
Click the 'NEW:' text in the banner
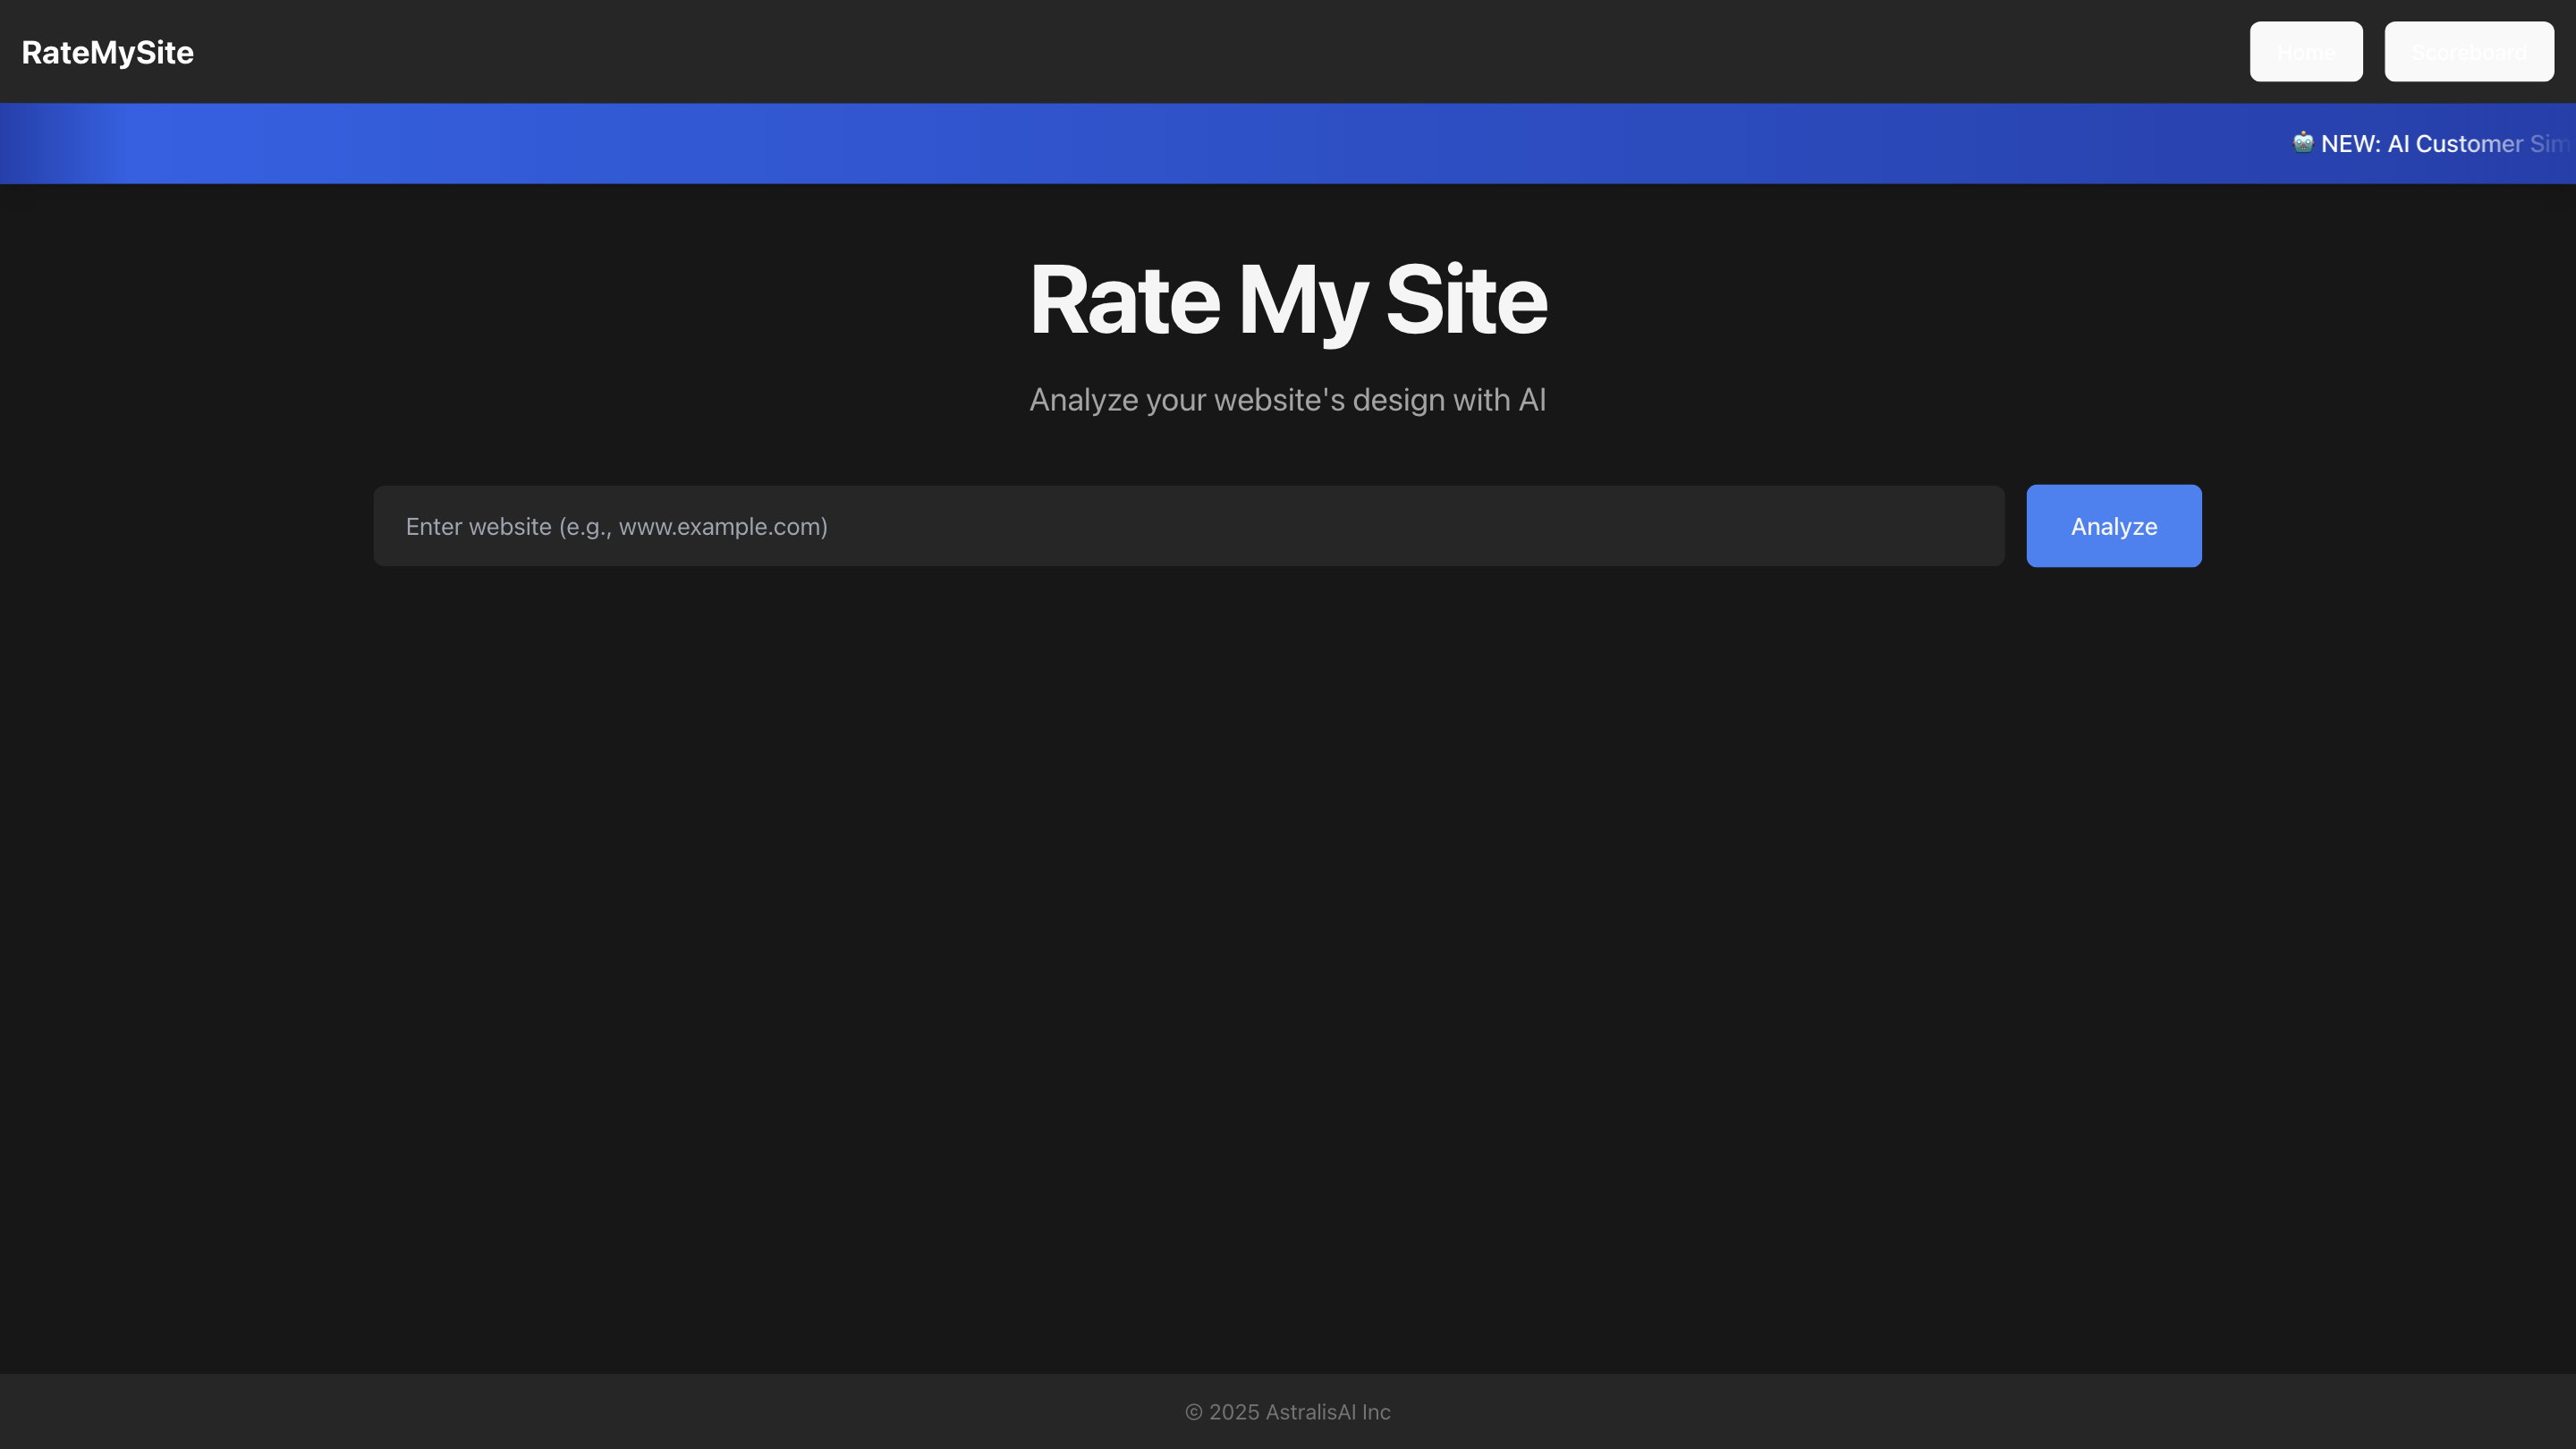tap(2349, 143)
